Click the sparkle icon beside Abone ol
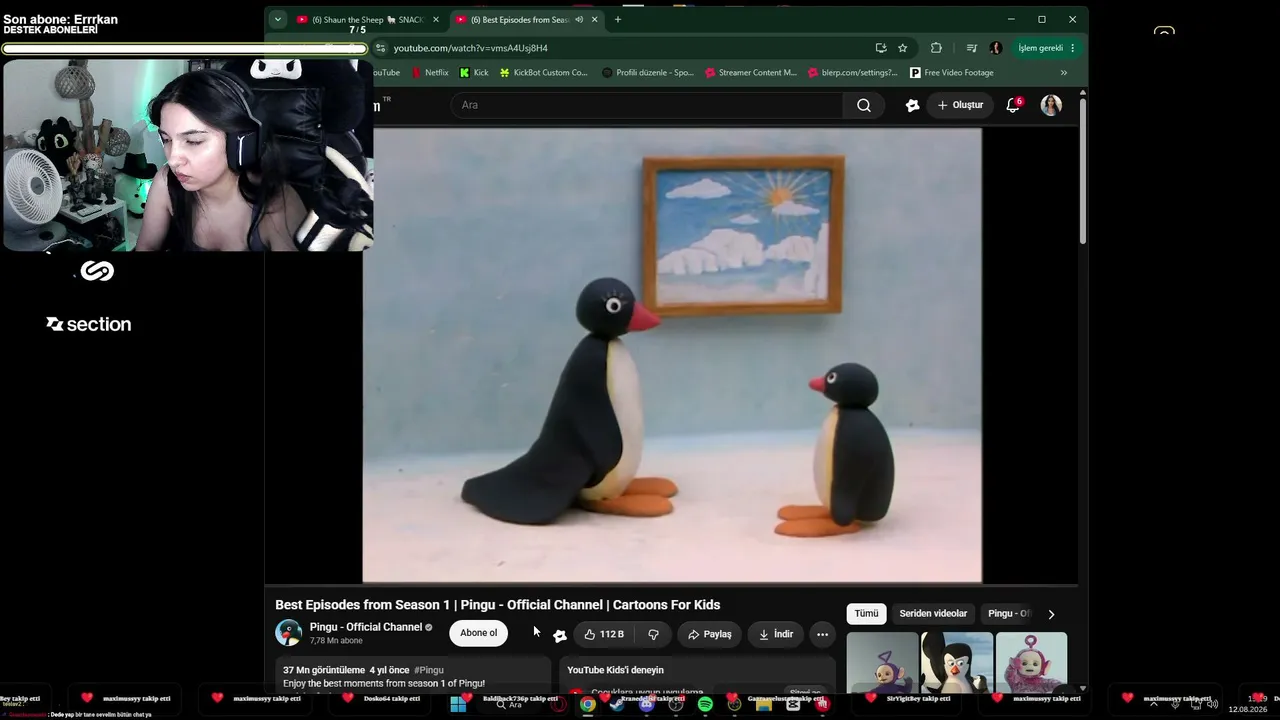The image size is (1280, 720). click(560, 635)
